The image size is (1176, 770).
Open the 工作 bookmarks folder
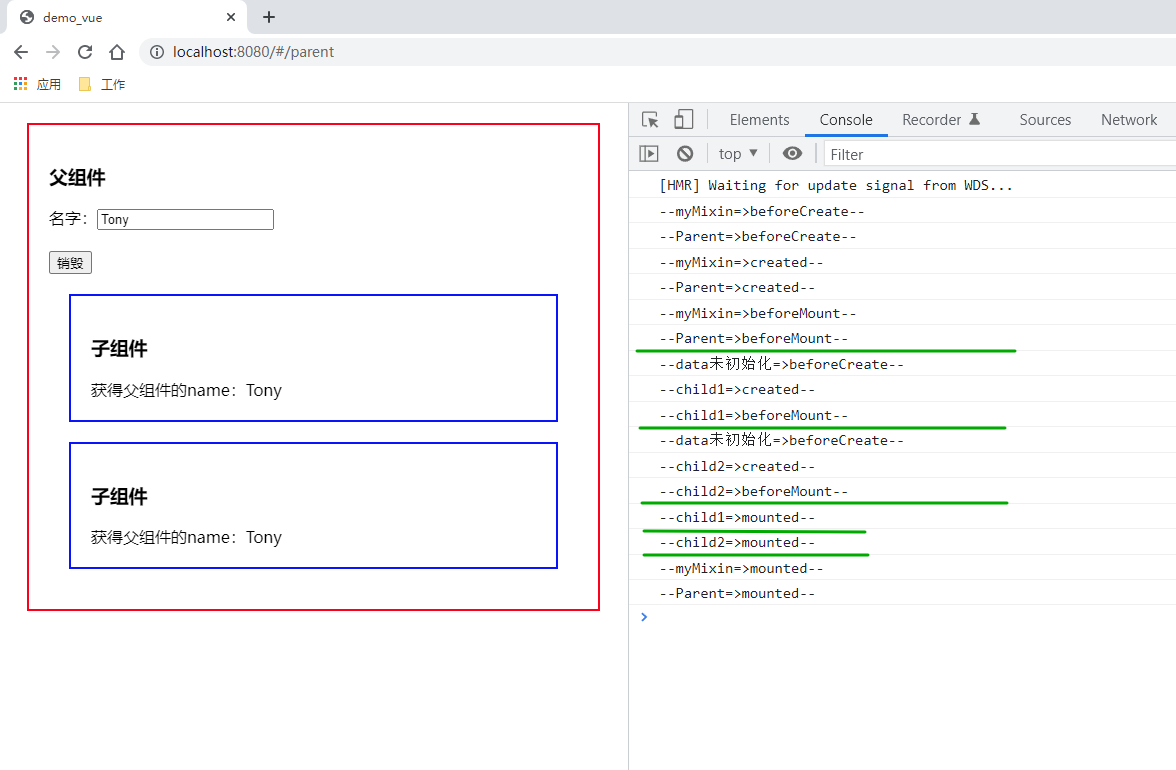102,84
